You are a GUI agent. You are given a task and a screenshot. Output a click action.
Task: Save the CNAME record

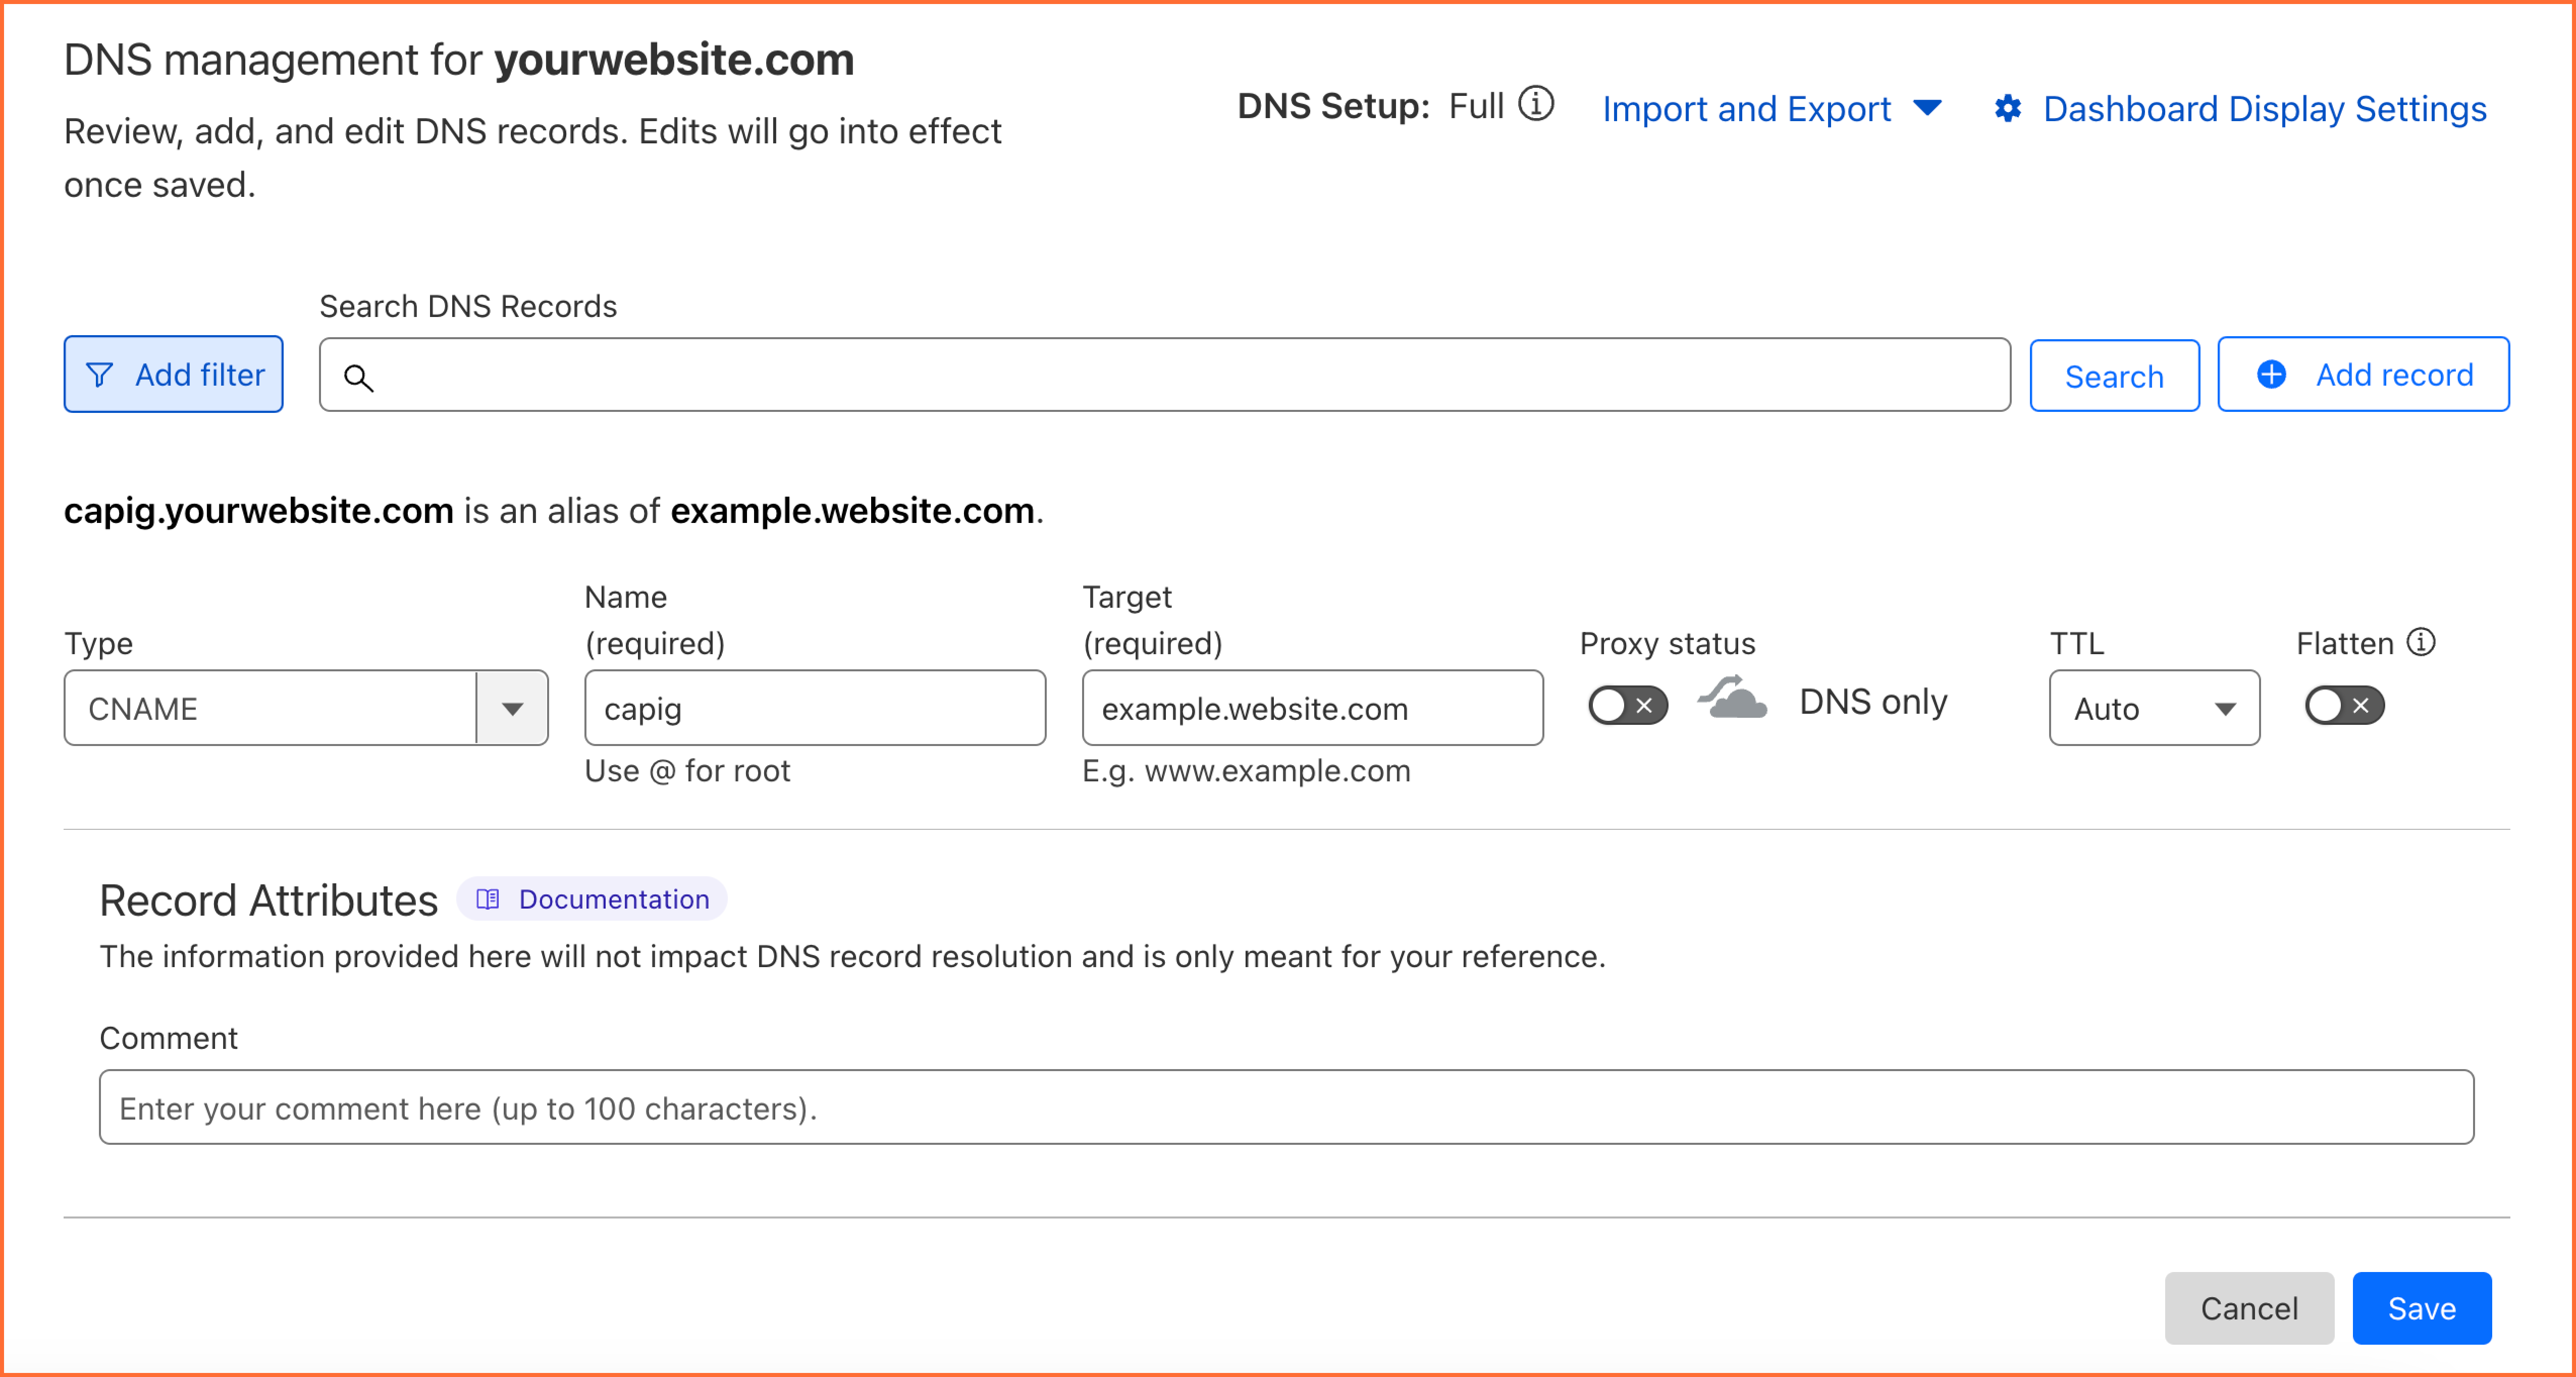2422,1308
